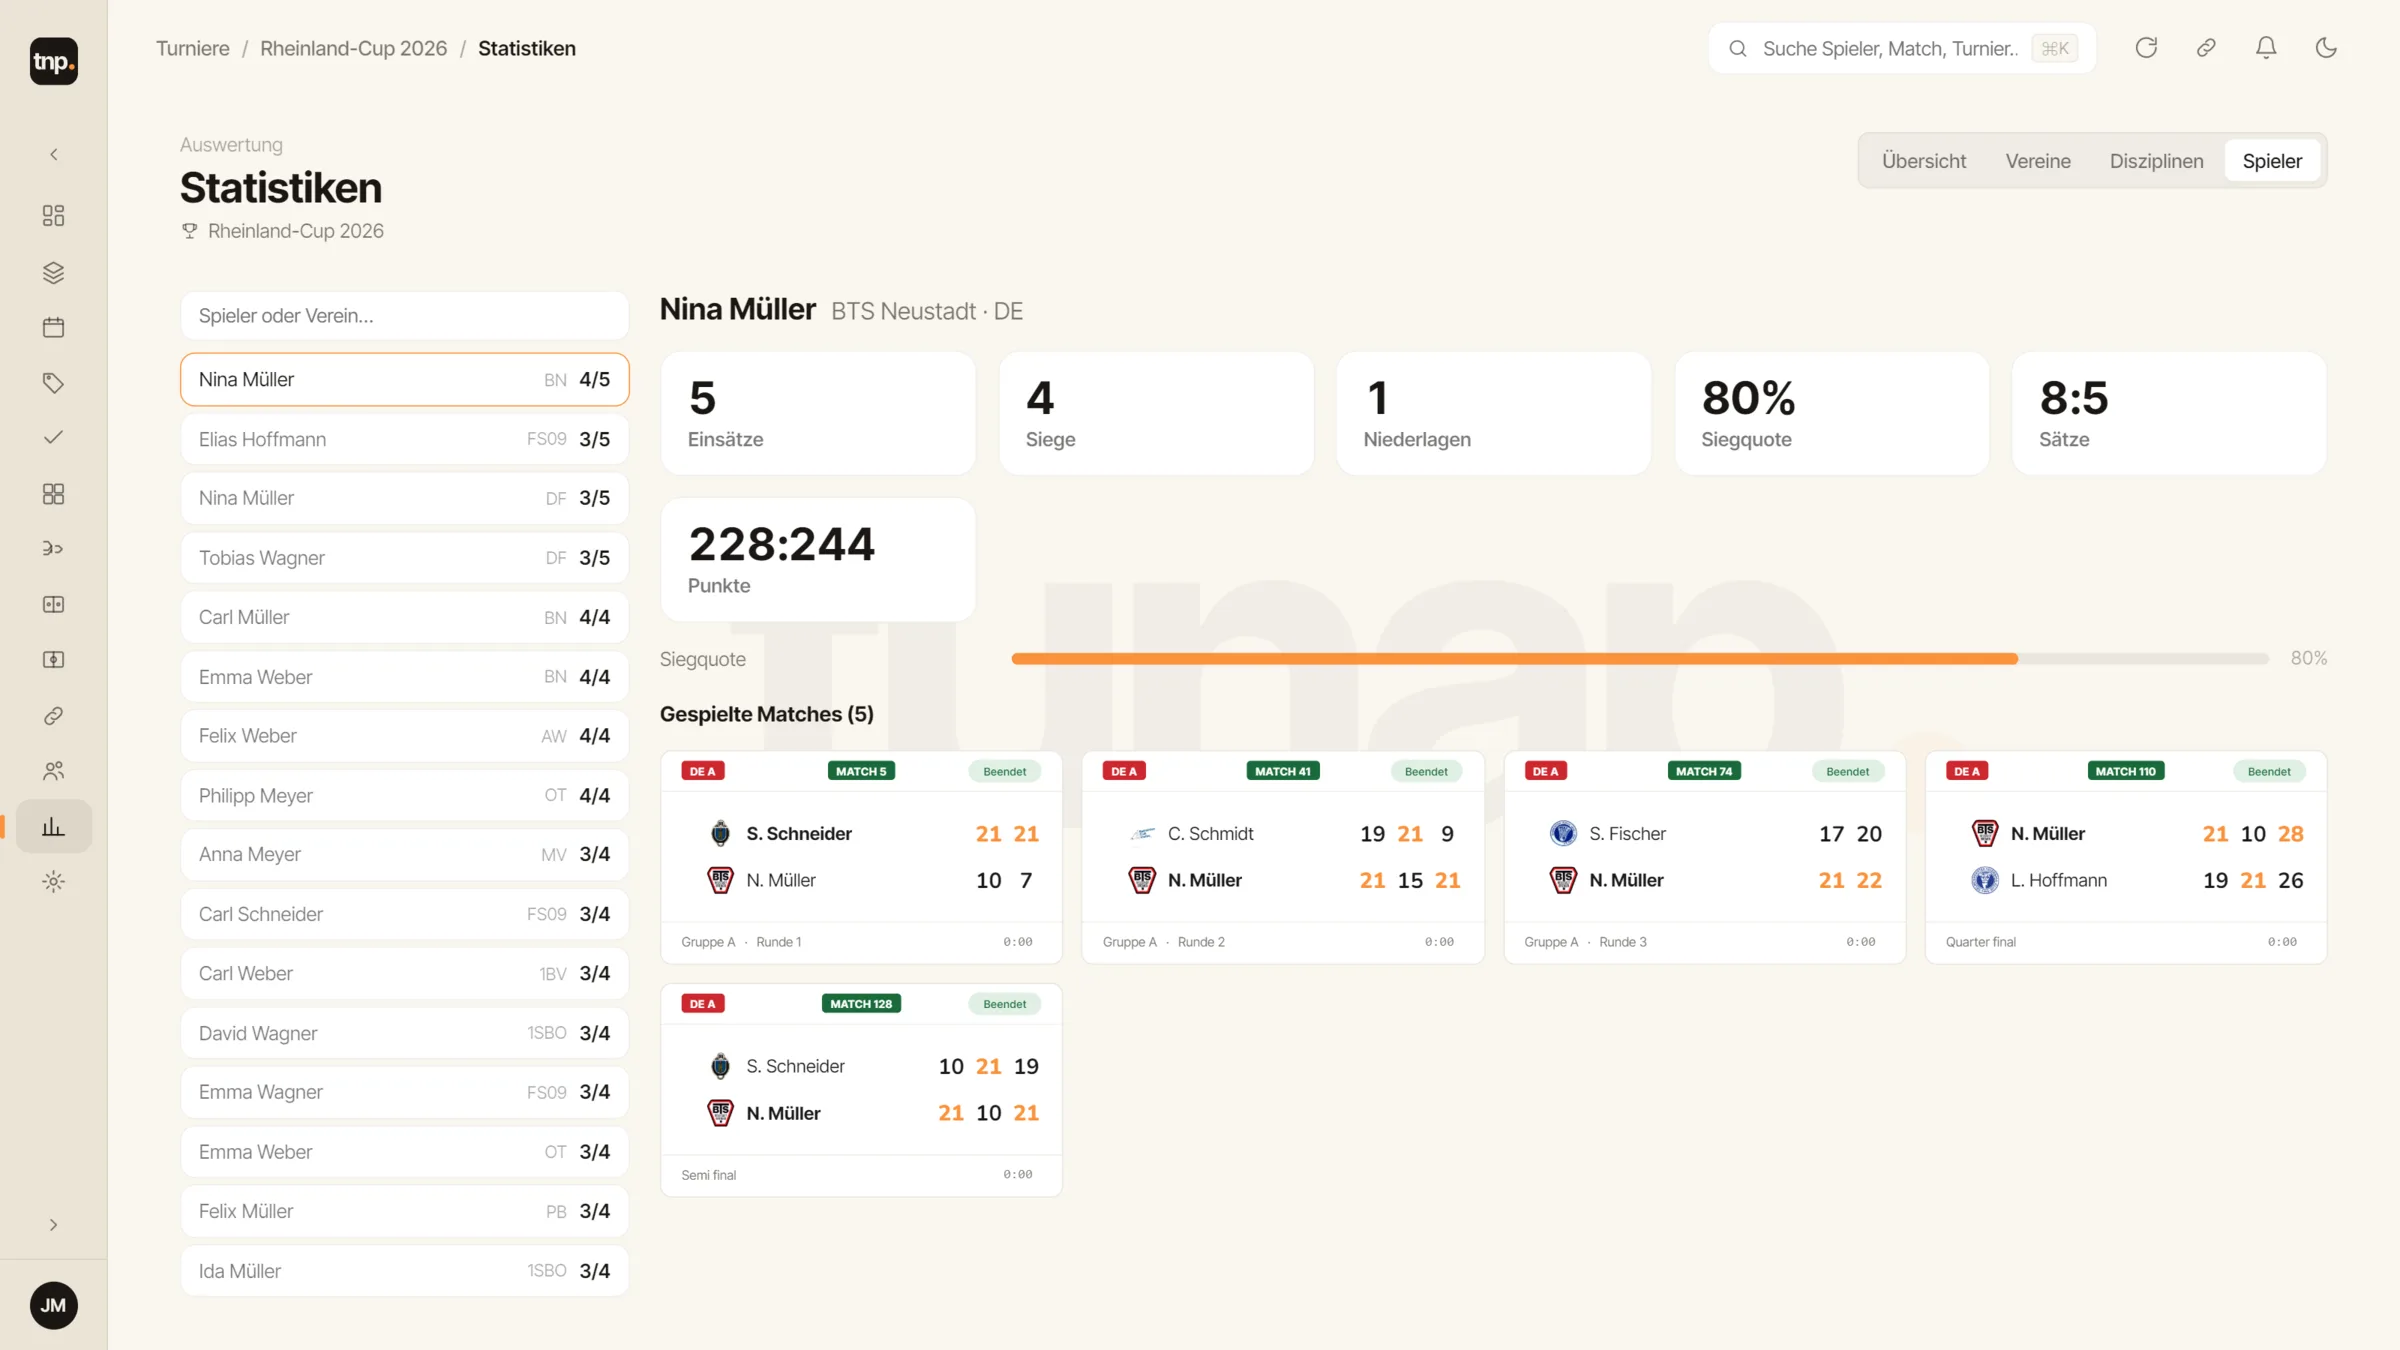Open the layers stack icon in sidebar
The width and height of the screenshot is (2400, 1350).
[54, 272]
